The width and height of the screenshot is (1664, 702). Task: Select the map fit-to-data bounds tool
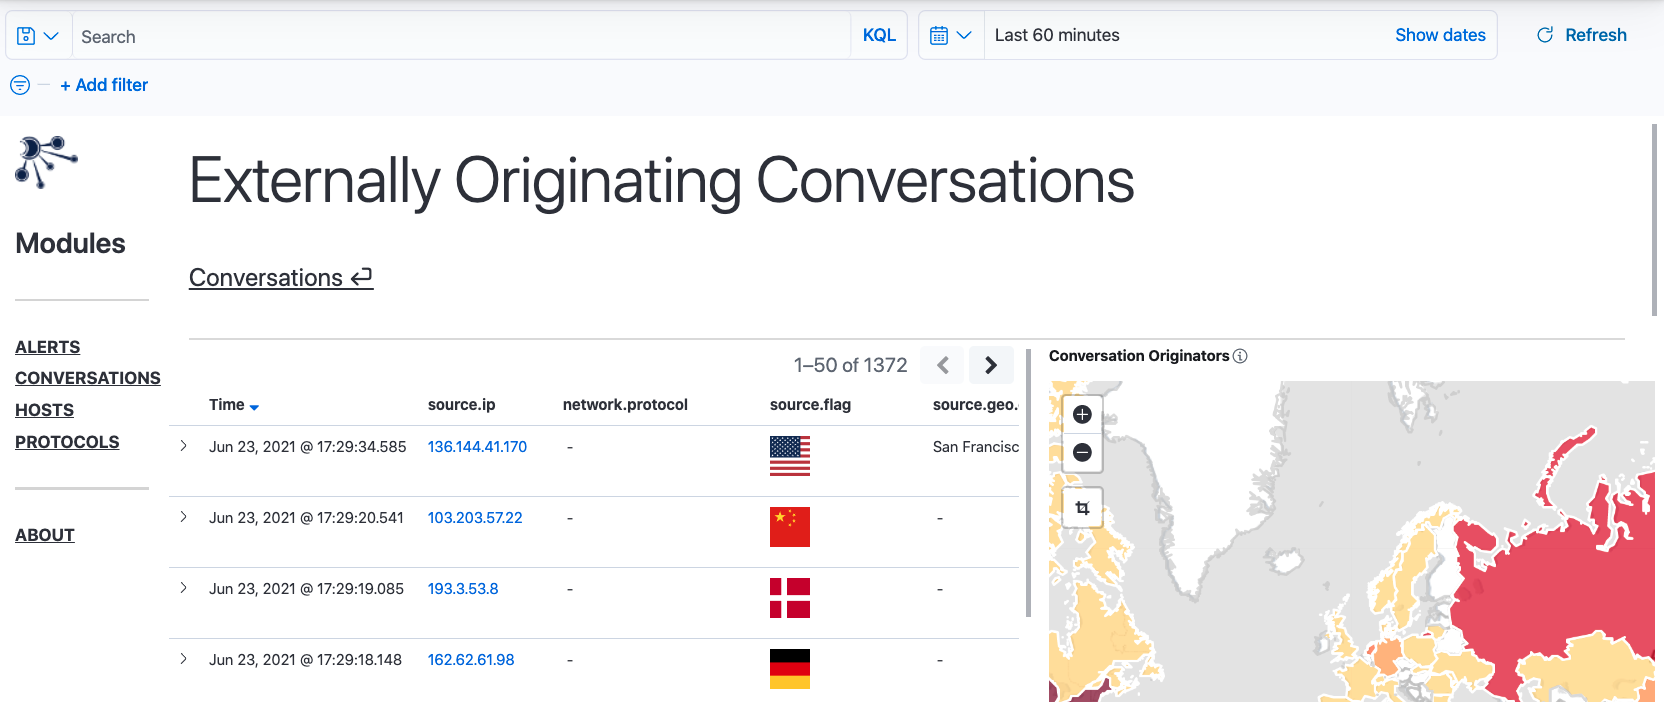coord(1082,508)
